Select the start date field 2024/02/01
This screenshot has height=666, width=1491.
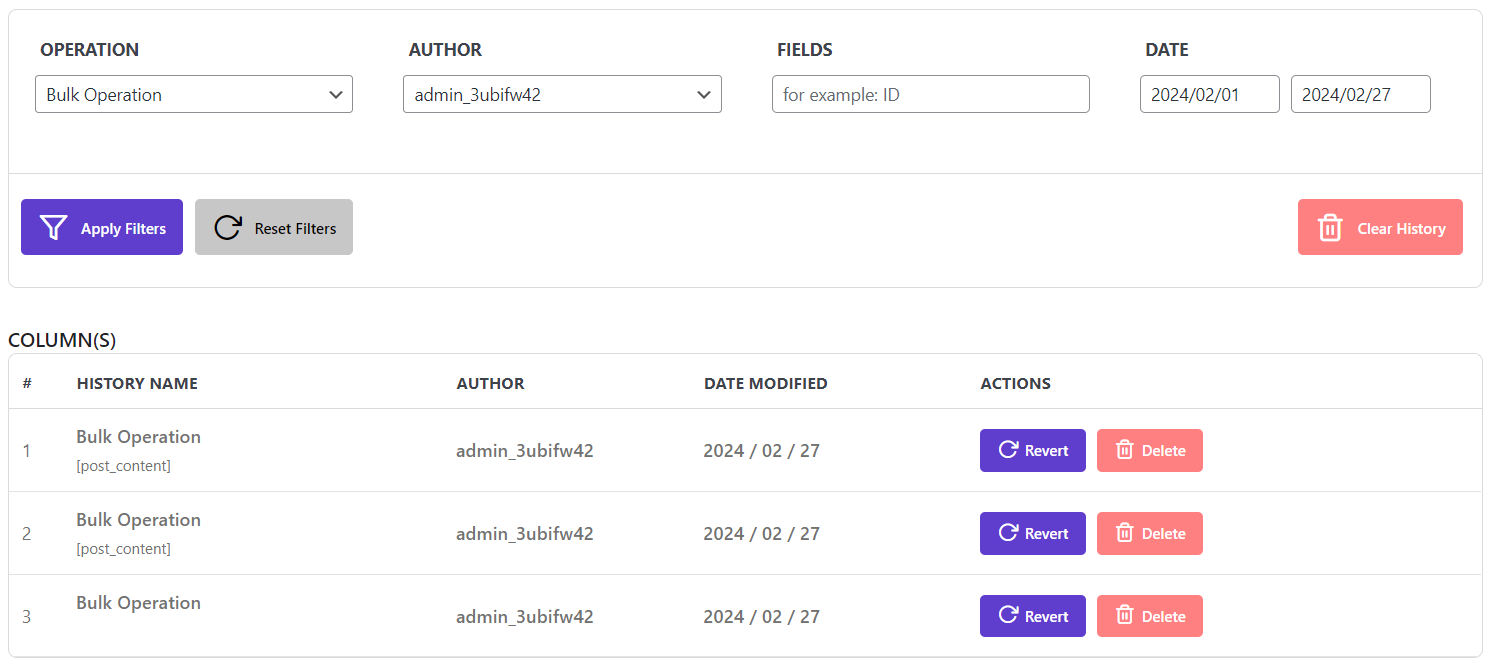1209,95
